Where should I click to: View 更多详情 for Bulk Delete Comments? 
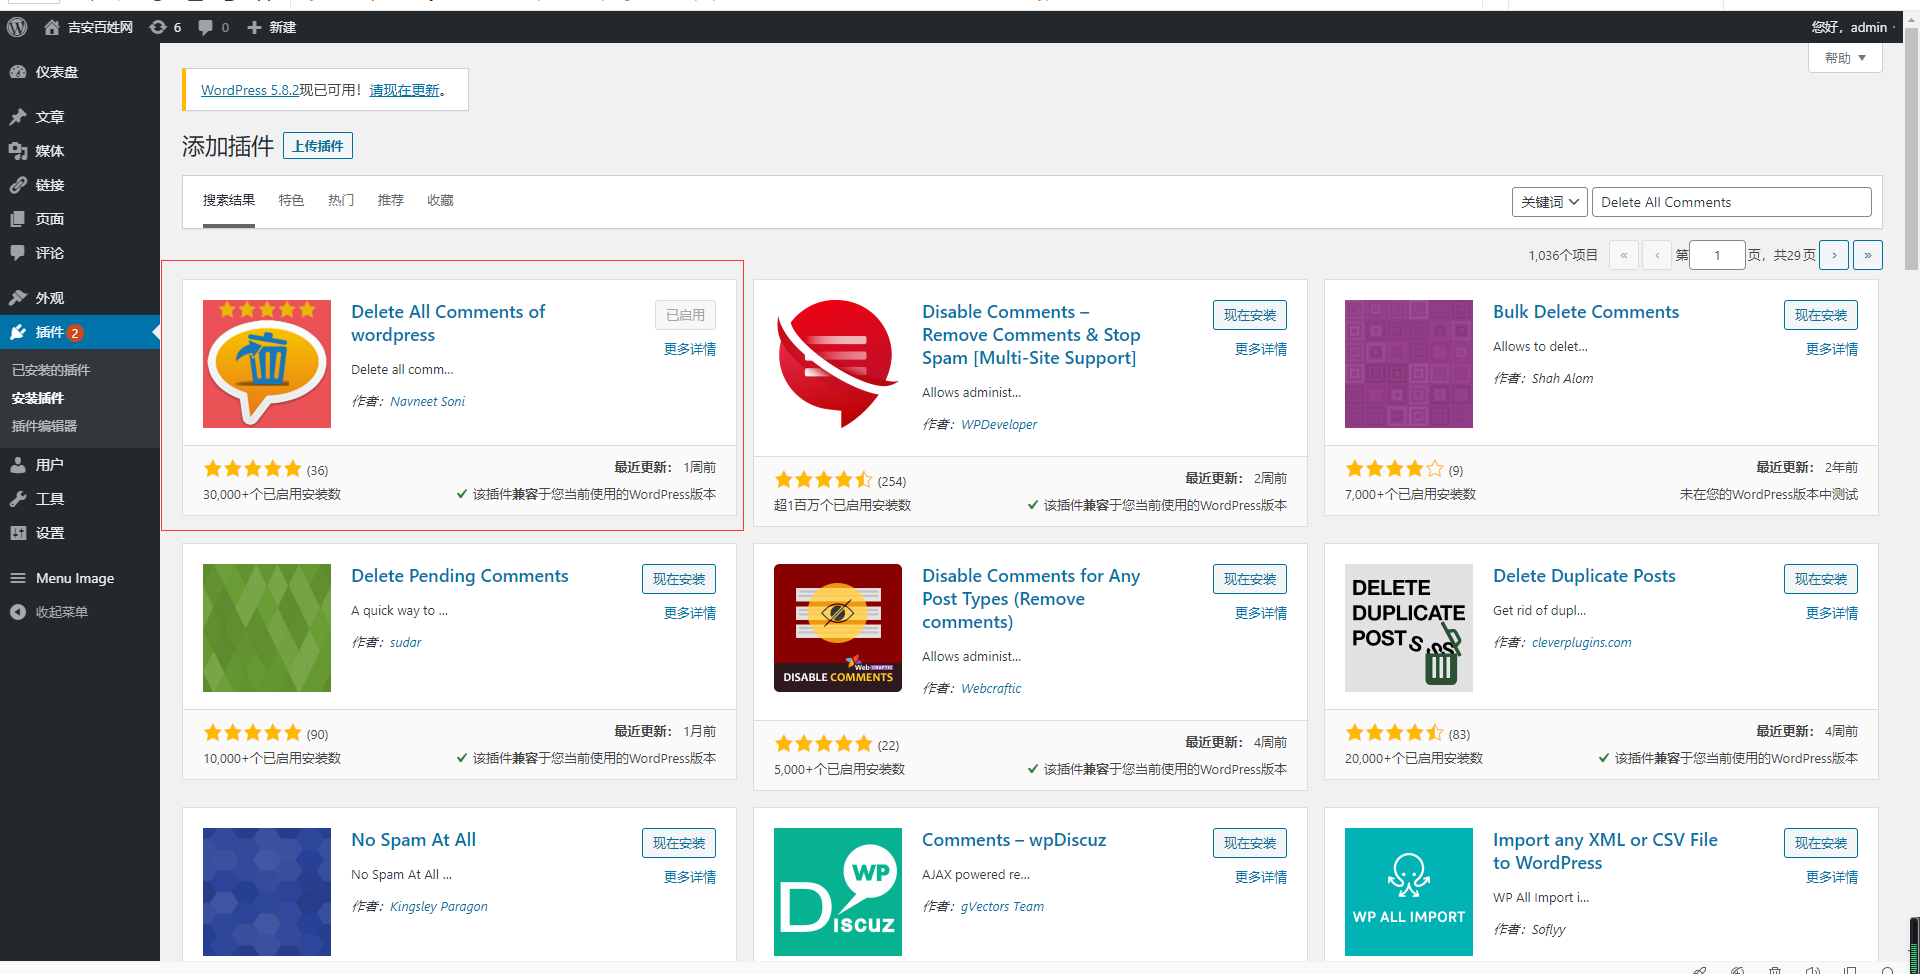(x=1832, y=349)
